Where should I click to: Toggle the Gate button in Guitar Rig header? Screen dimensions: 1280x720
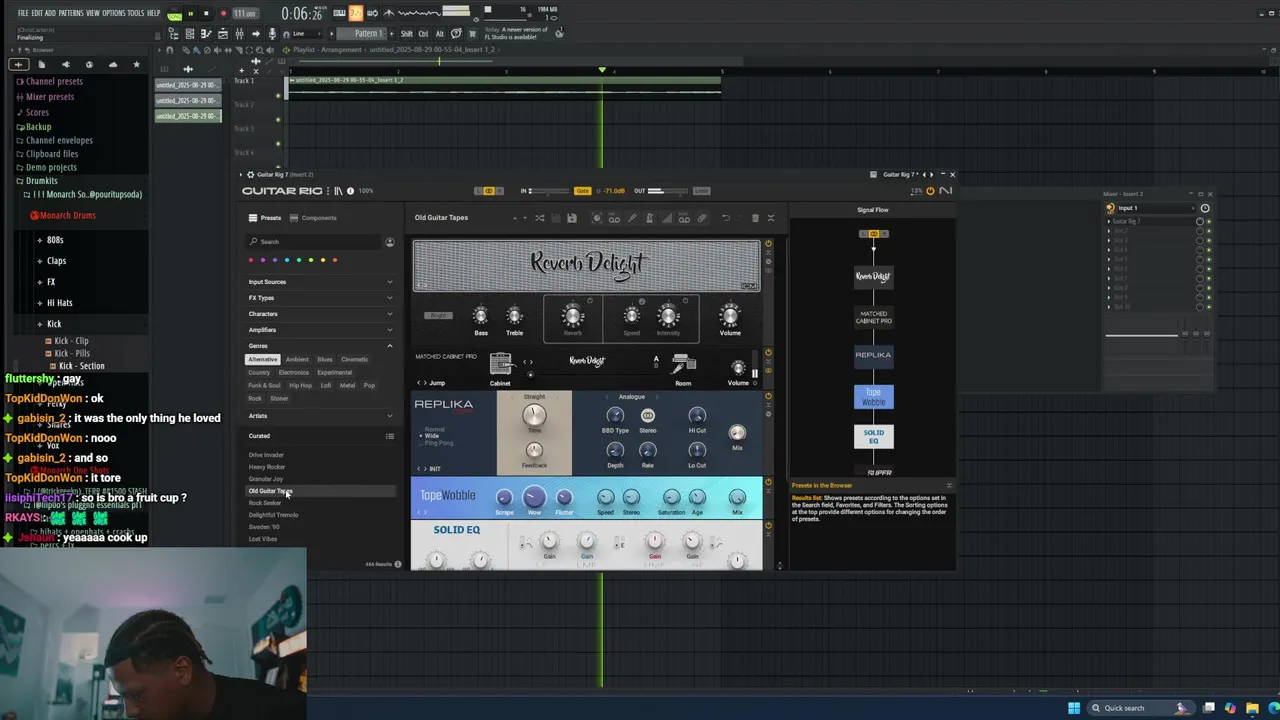tap(583, 191)
